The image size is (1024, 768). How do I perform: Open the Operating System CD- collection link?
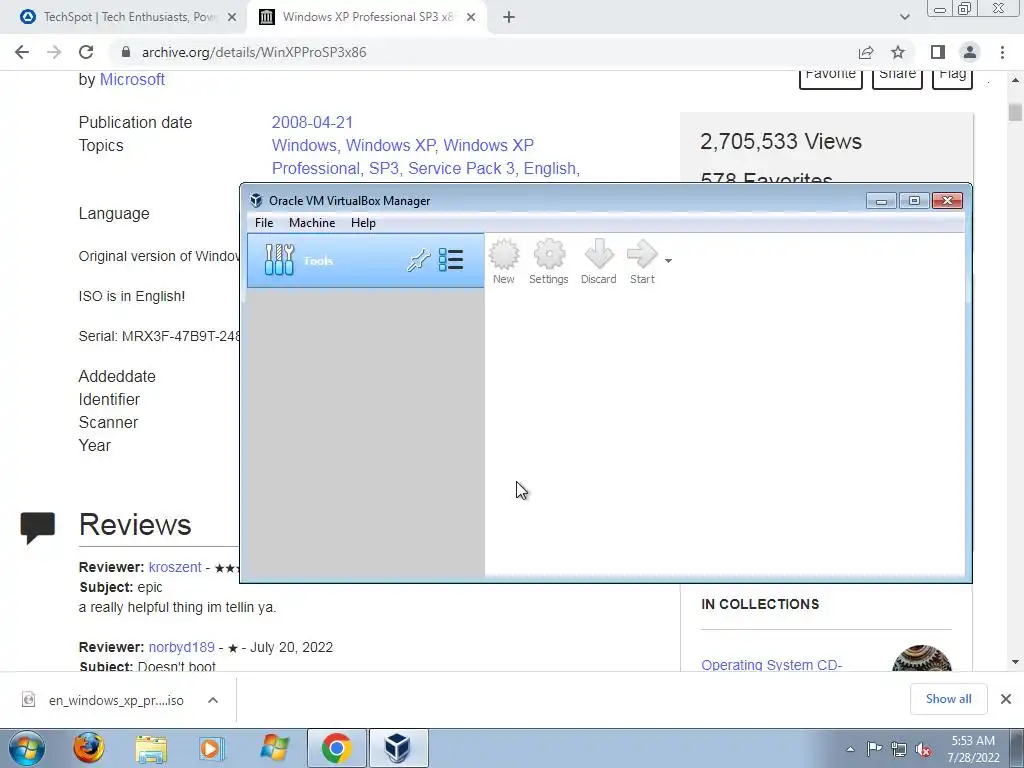pyautogui.click(x=771, y=665)
